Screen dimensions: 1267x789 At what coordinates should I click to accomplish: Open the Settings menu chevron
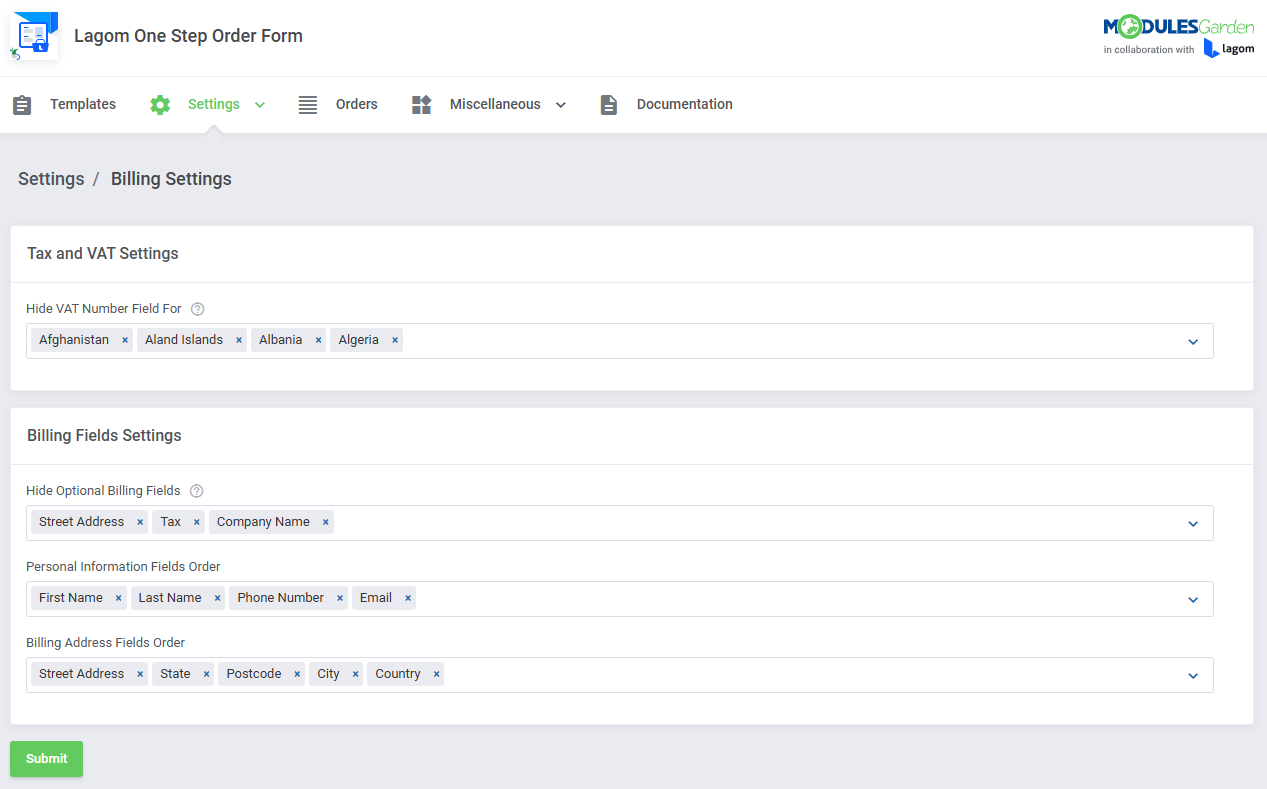(x=260, y=105)
